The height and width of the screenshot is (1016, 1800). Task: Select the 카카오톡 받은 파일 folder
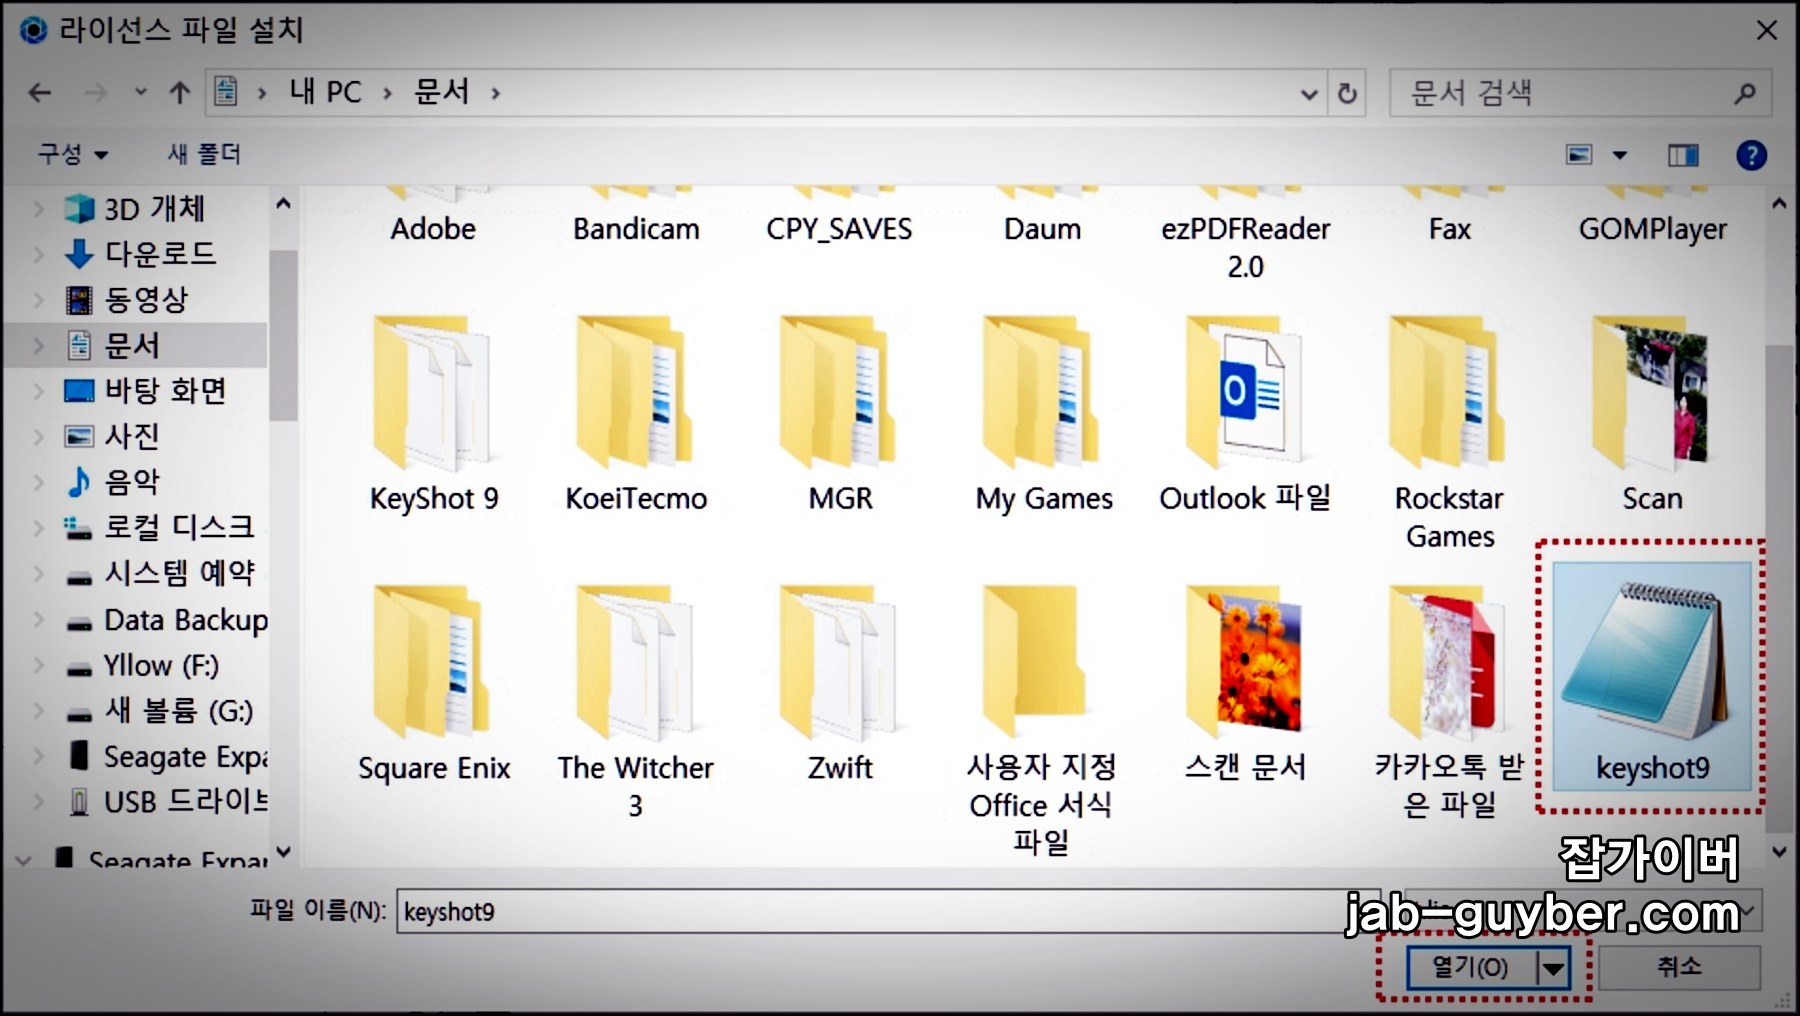click(1449, 702)
